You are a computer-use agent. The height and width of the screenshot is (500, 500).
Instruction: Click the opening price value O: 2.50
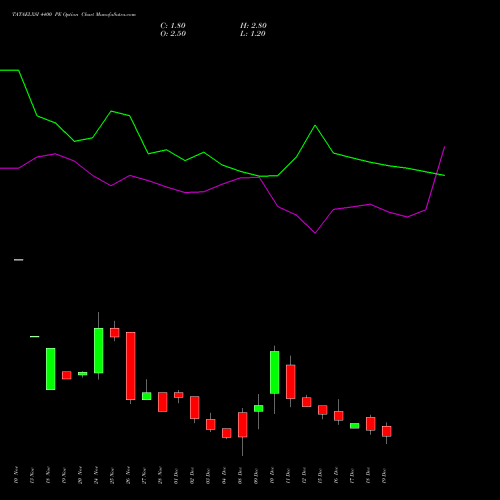(x=173, y=34)
